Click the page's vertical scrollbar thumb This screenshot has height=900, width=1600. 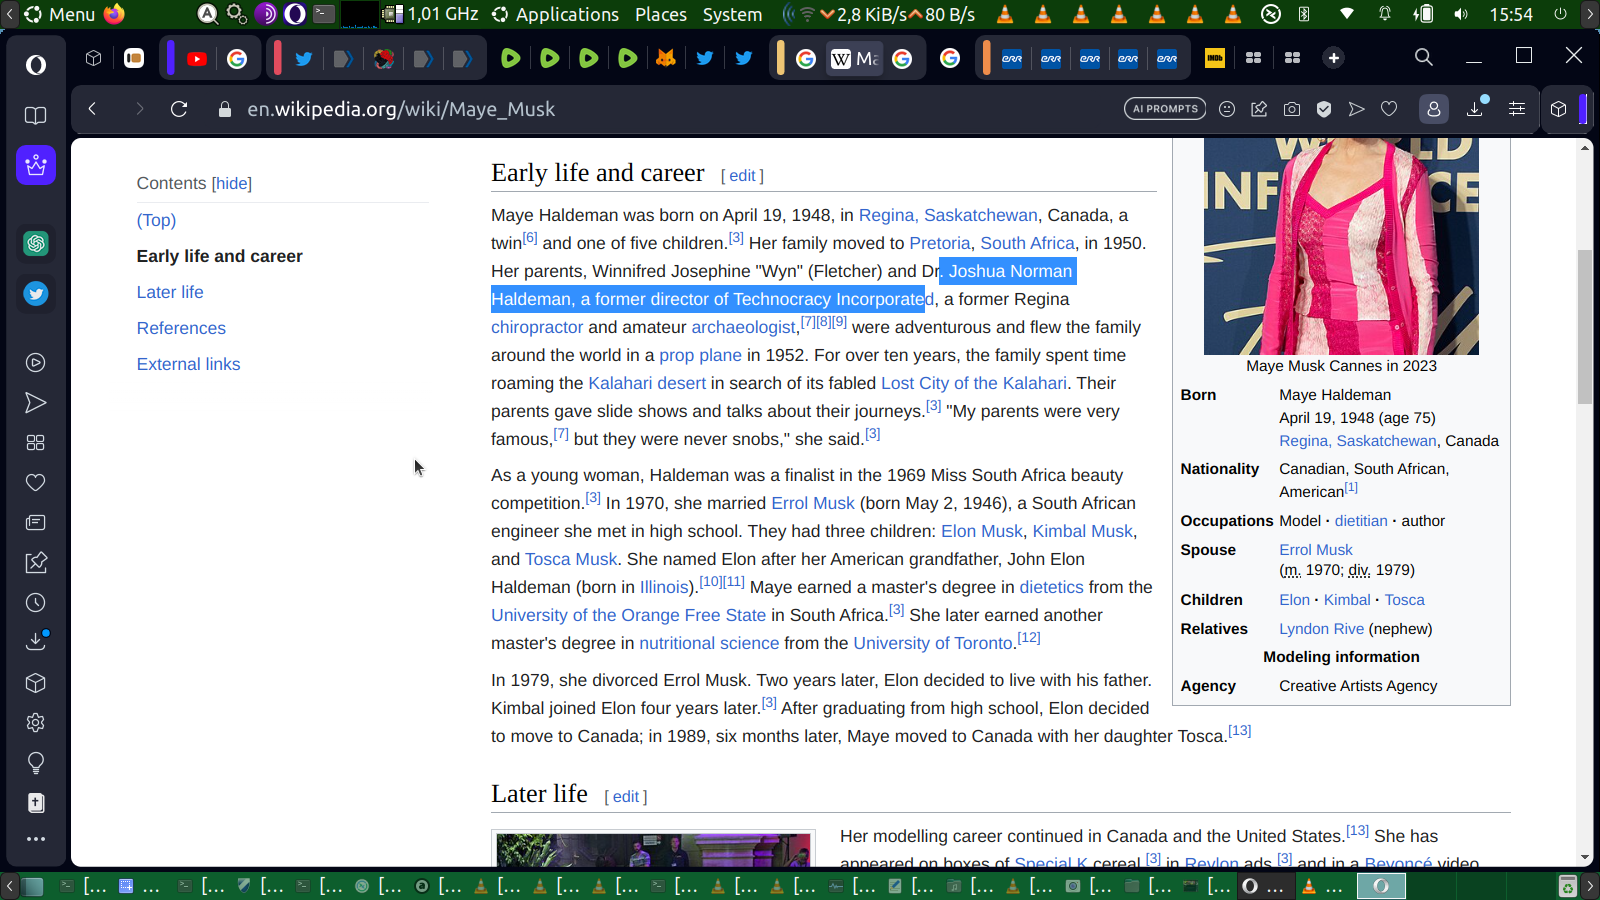point(1584,325)
